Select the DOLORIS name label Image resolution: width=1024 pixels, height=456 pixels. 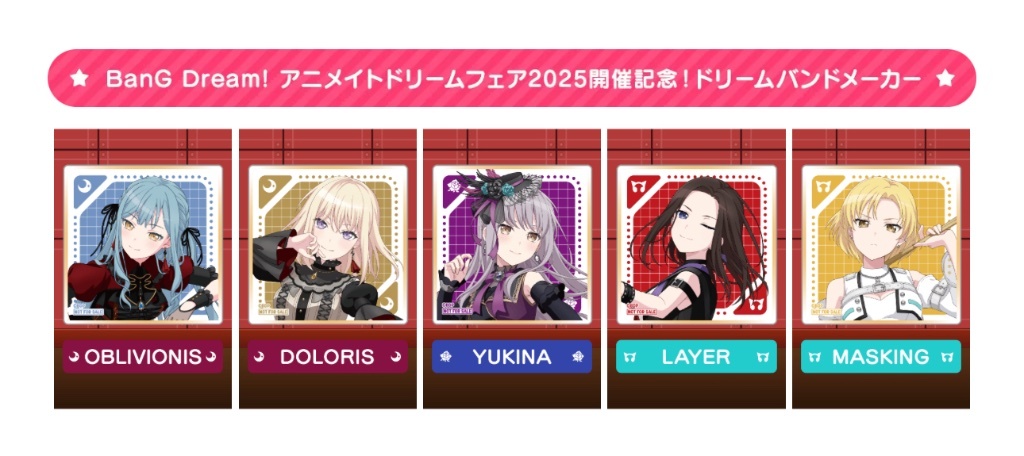pos(327,357)
